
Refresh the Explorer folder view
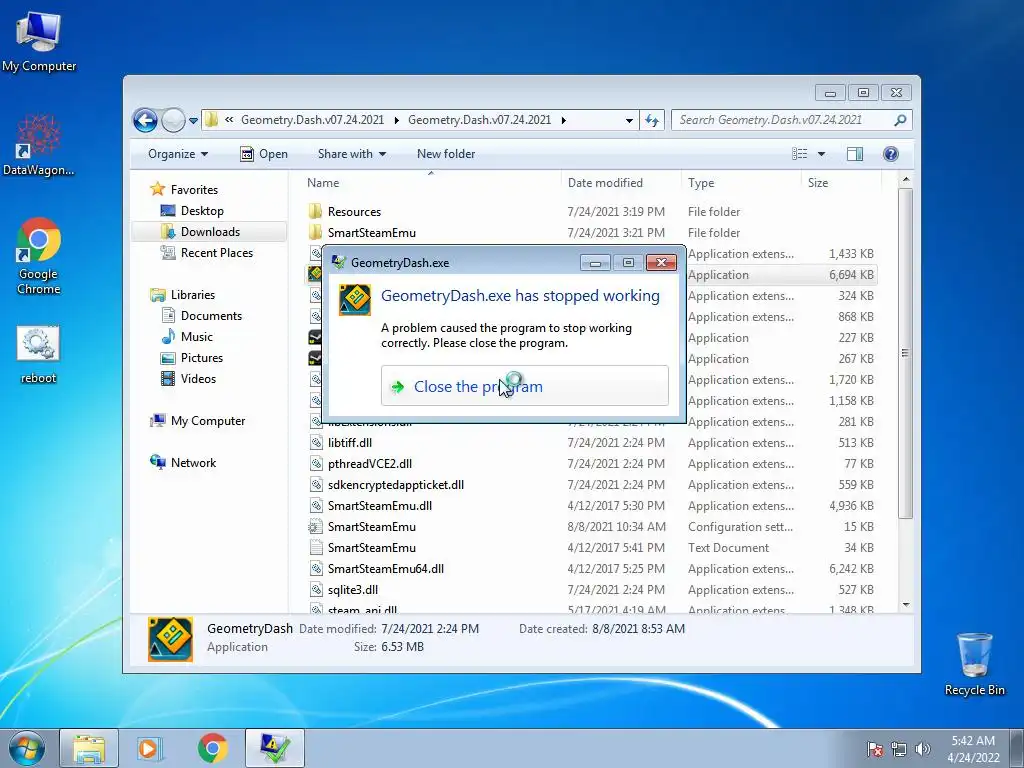pyautogui.click(x=652, y=120)
